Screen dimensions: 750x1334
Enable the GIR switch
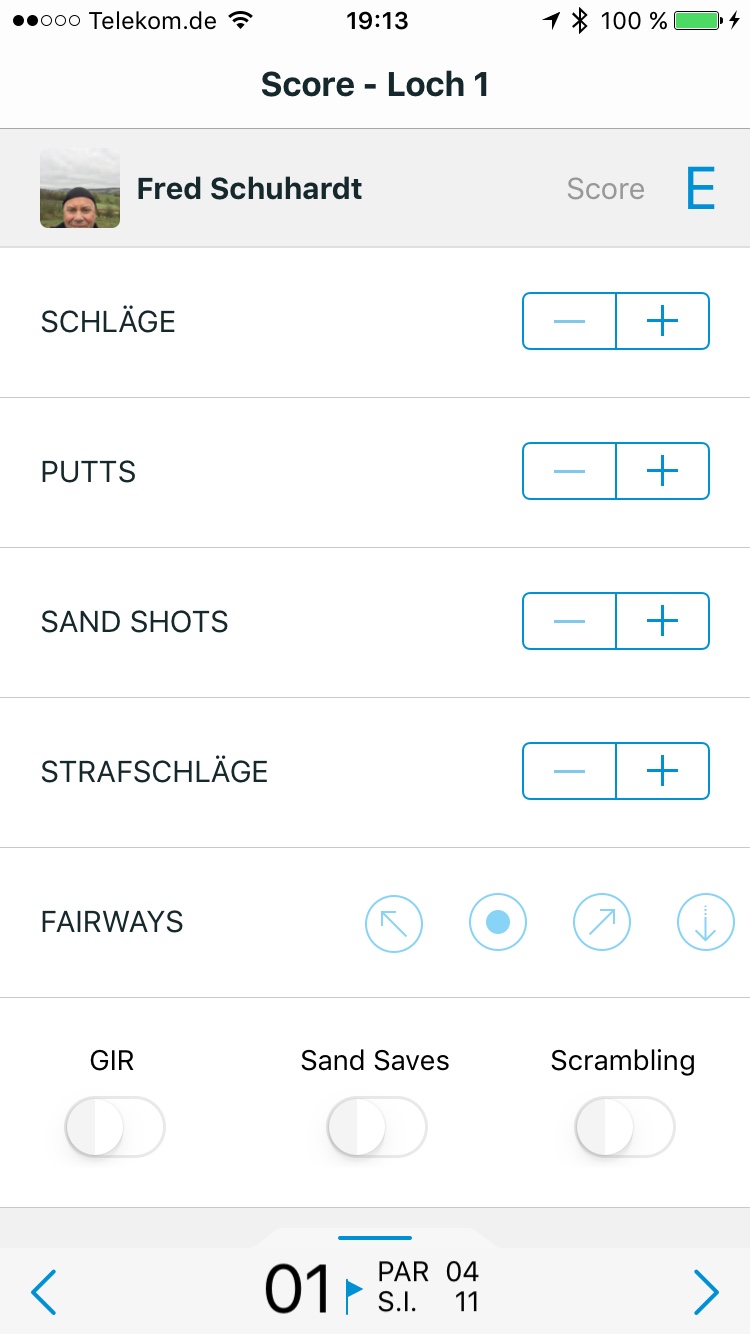tap(115, 1127)
